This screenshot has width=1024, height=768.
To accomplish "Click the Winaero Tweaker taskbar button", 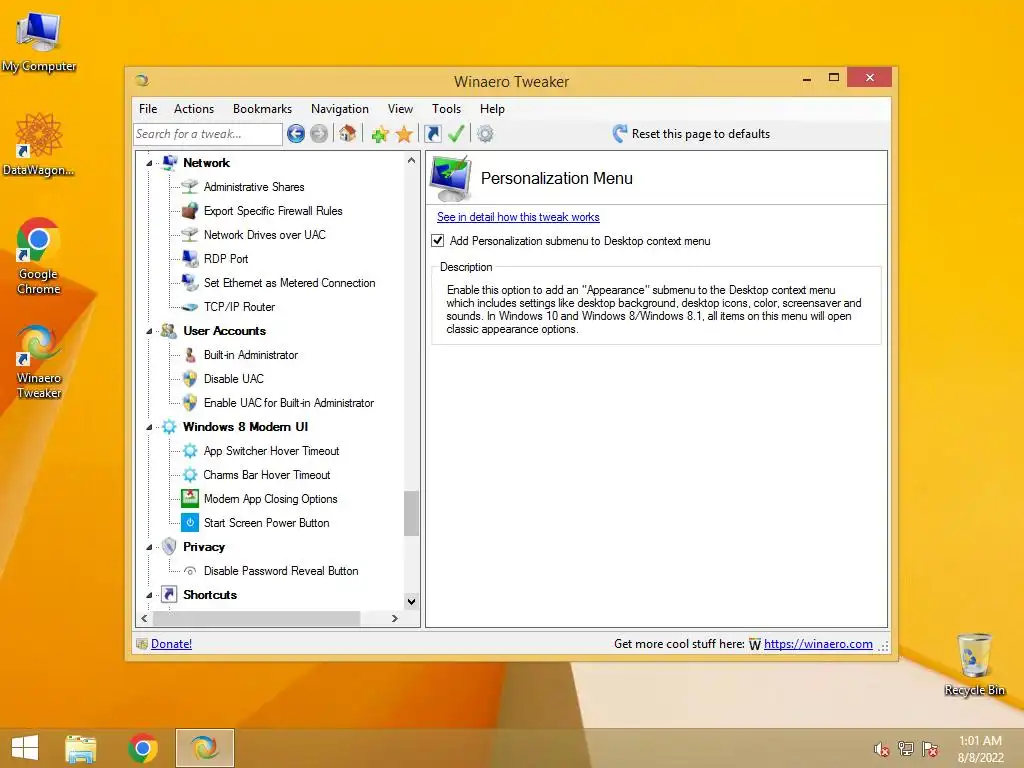I will (x=204, y=748).
